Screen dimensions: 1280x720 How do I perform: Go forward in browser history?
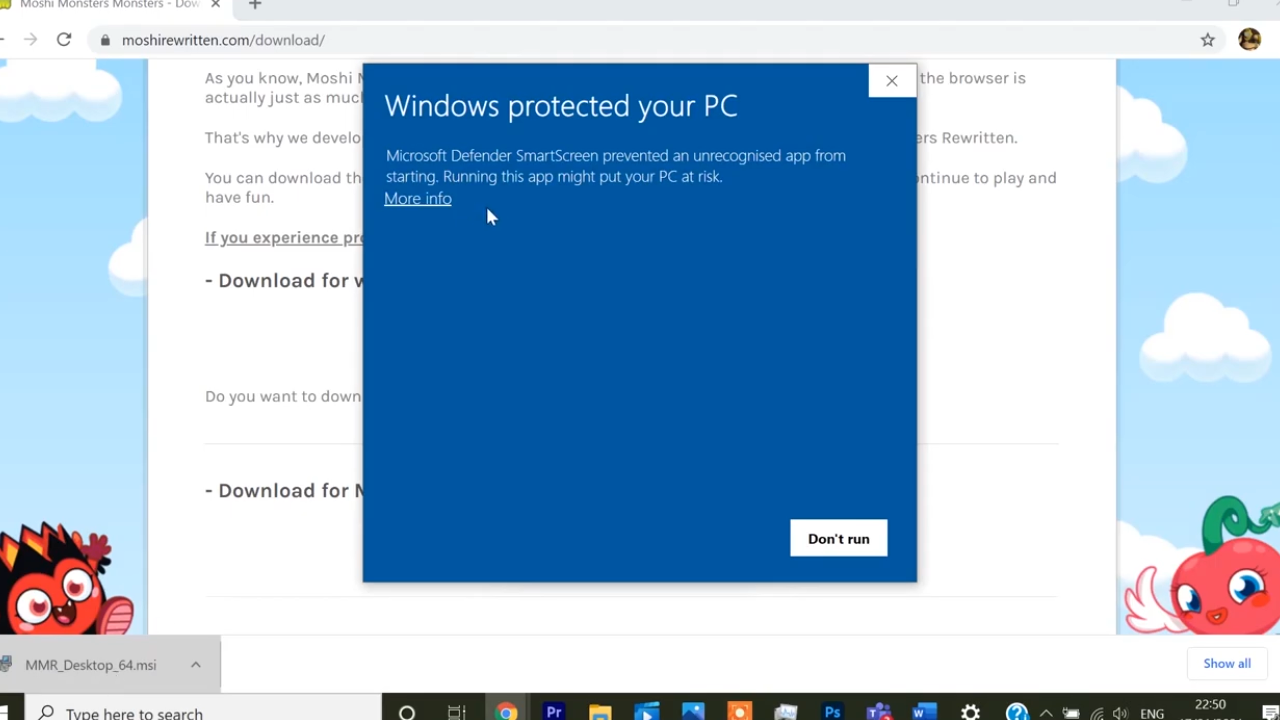coord(31,40)
